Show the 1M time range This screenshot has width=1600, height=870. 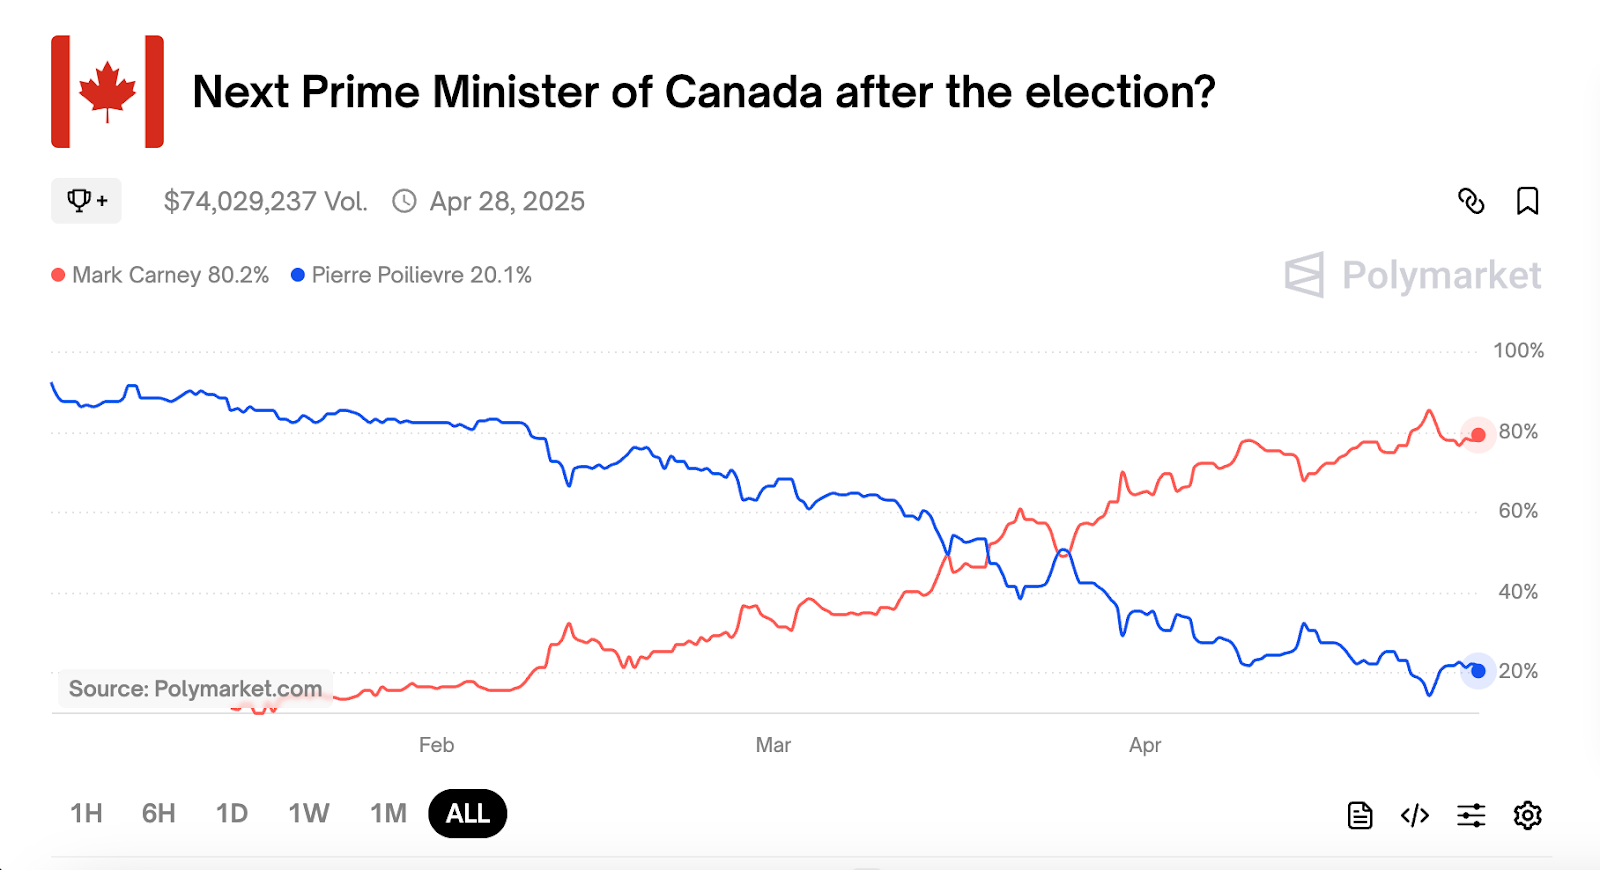[388, 813]
